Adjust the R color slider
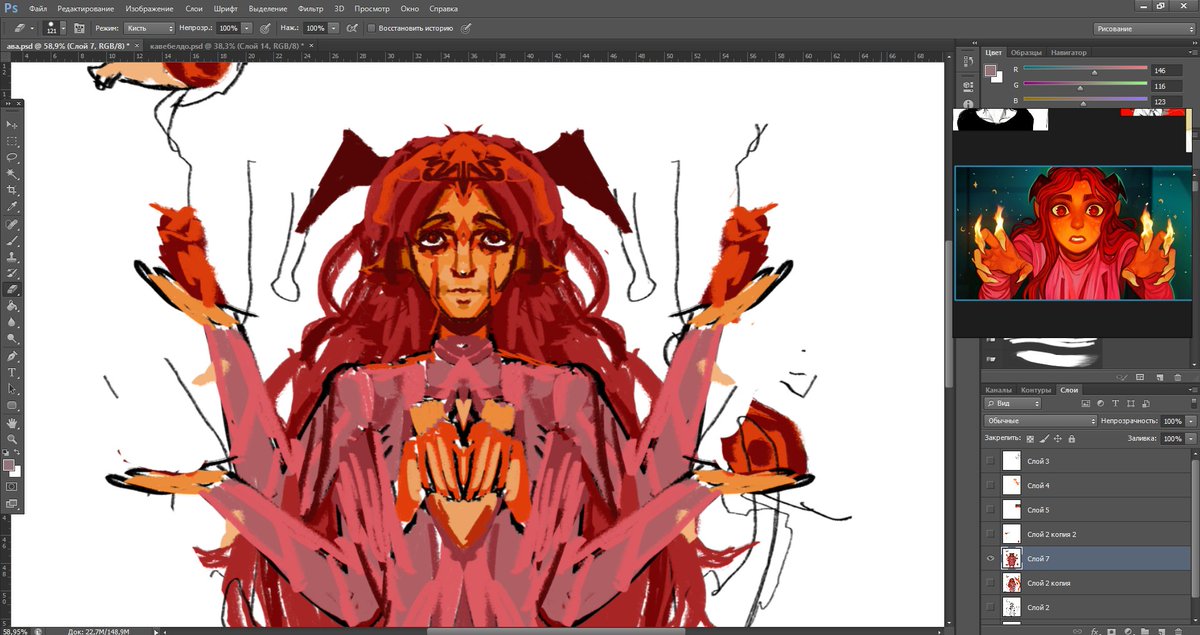The image size is (1200, 635). (x=1094, y=72)
